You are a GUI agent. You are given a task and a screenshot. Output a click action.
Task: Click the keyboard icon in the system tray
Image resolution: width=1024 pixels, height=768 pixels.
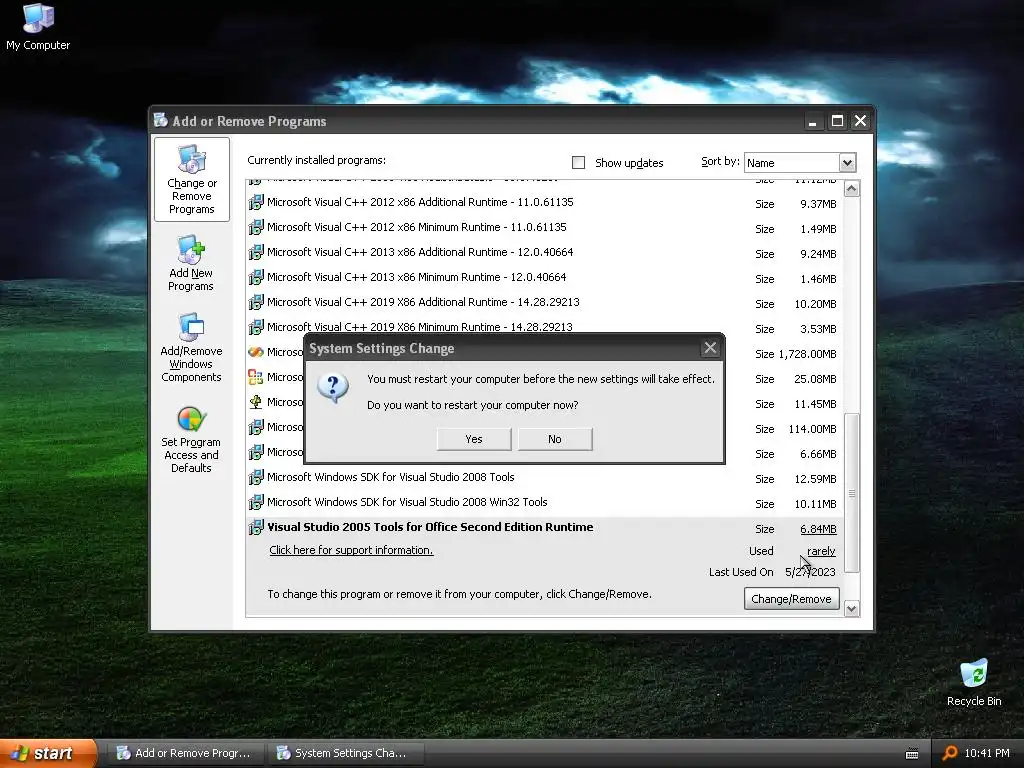point(912,754)
